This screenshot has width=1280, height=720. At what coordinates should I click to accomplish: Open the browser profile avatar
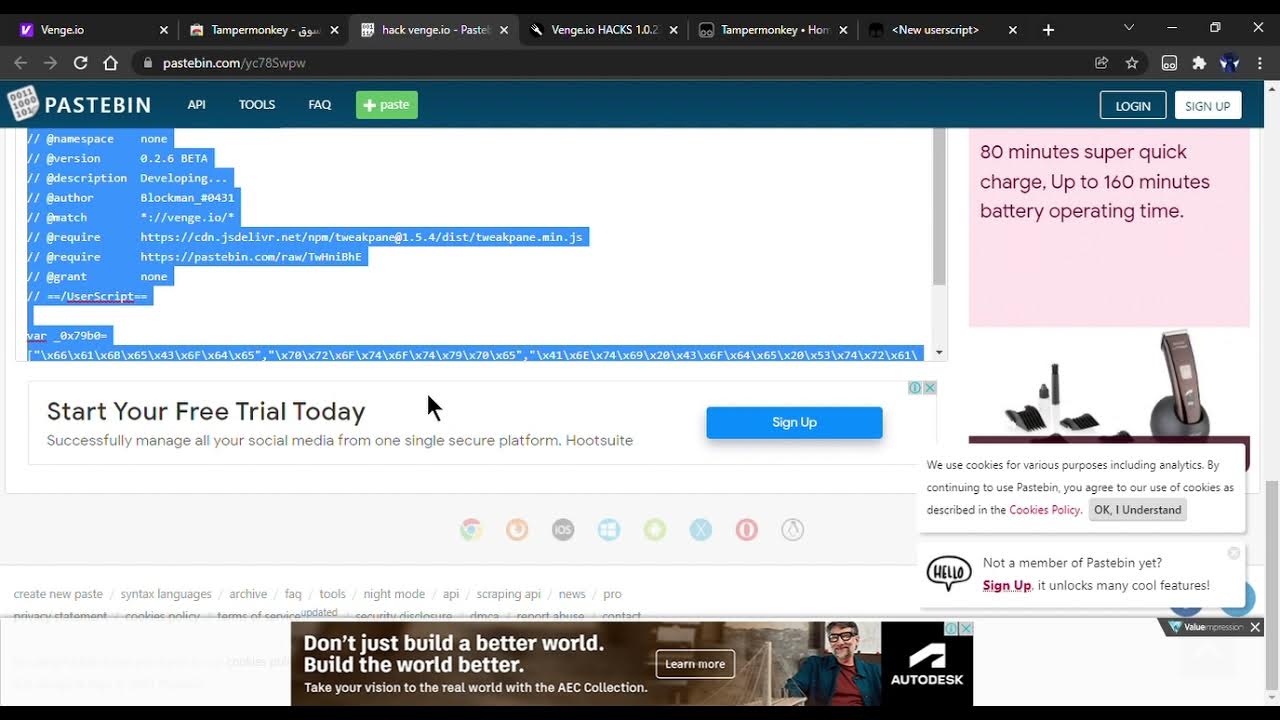tap(1230, 63)
